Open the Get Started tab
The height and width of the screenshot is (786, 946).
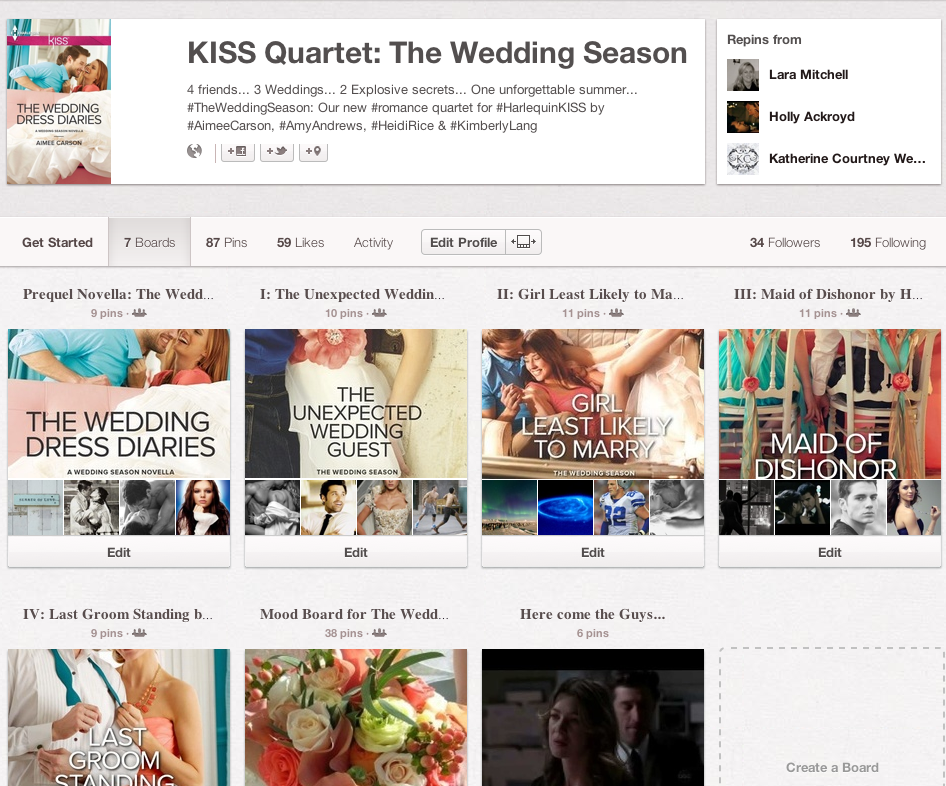pyautogui.click(x=57, y=242)
